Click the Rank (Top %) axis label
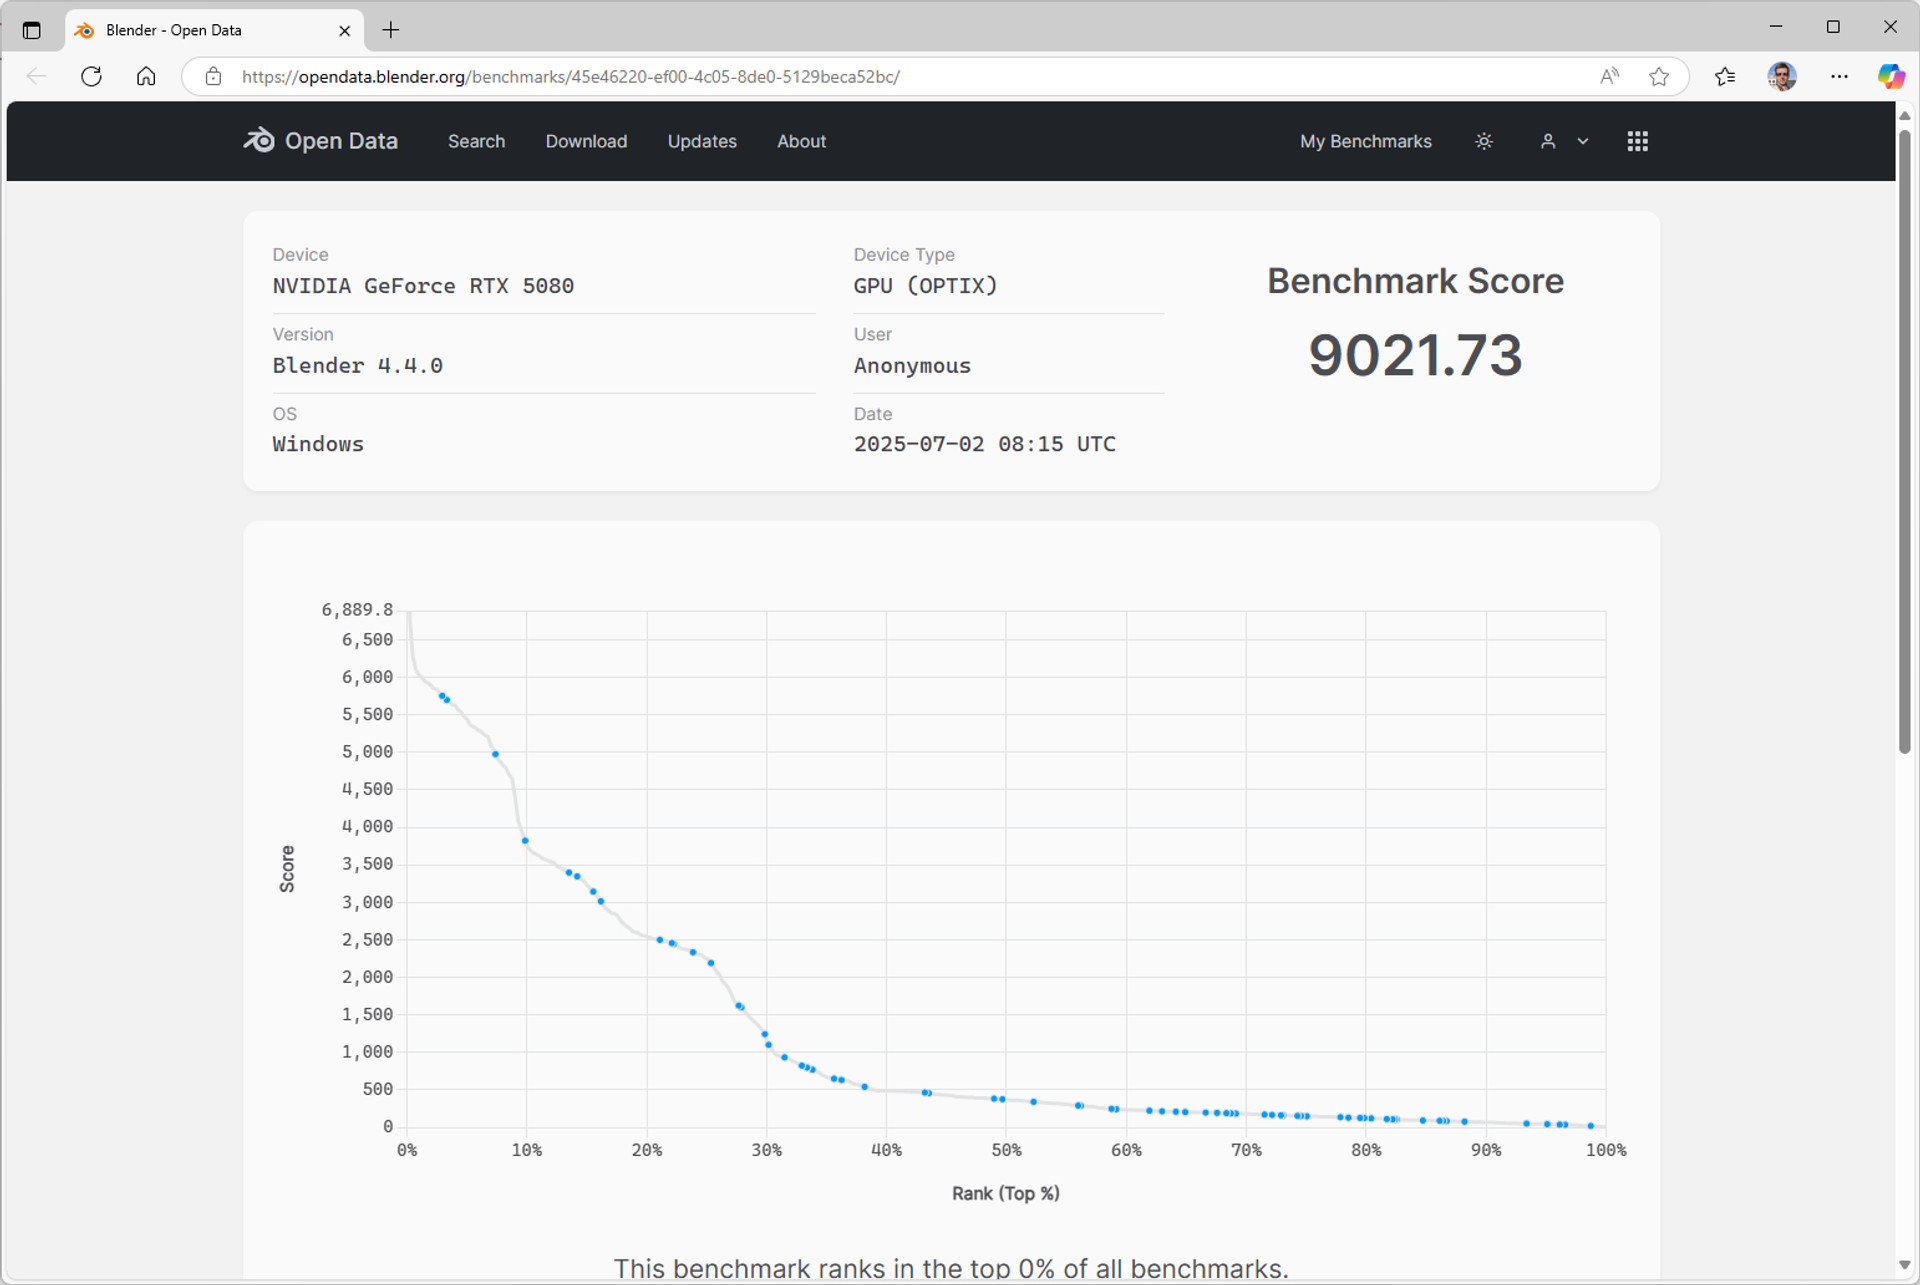The image size is (1920, 1285). pyautogui.click(x=1005, y=1193)
